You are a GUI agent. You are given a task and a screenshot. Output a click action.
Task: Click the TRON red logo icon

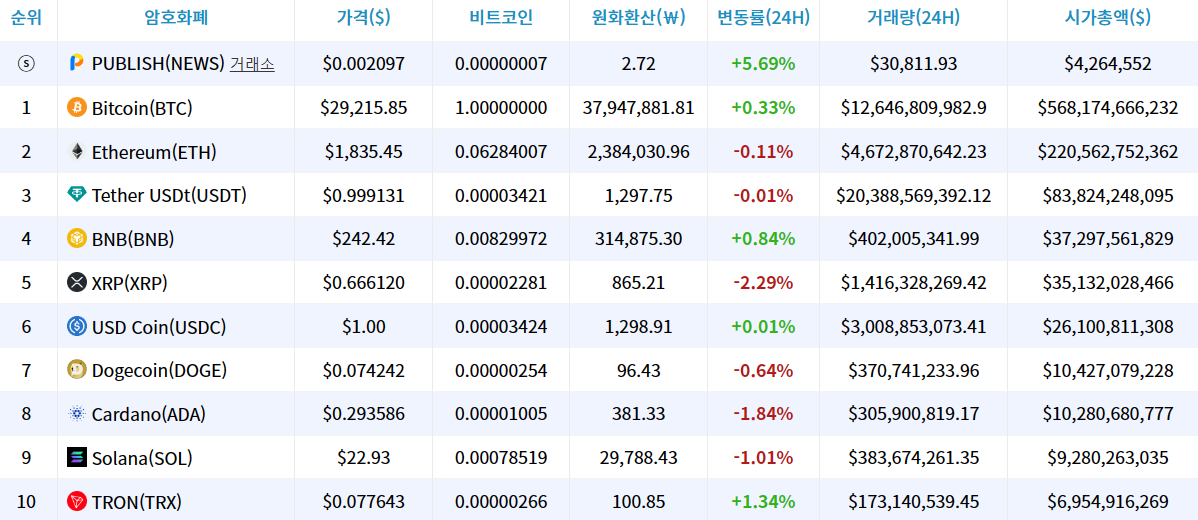[x=76, y=502]
